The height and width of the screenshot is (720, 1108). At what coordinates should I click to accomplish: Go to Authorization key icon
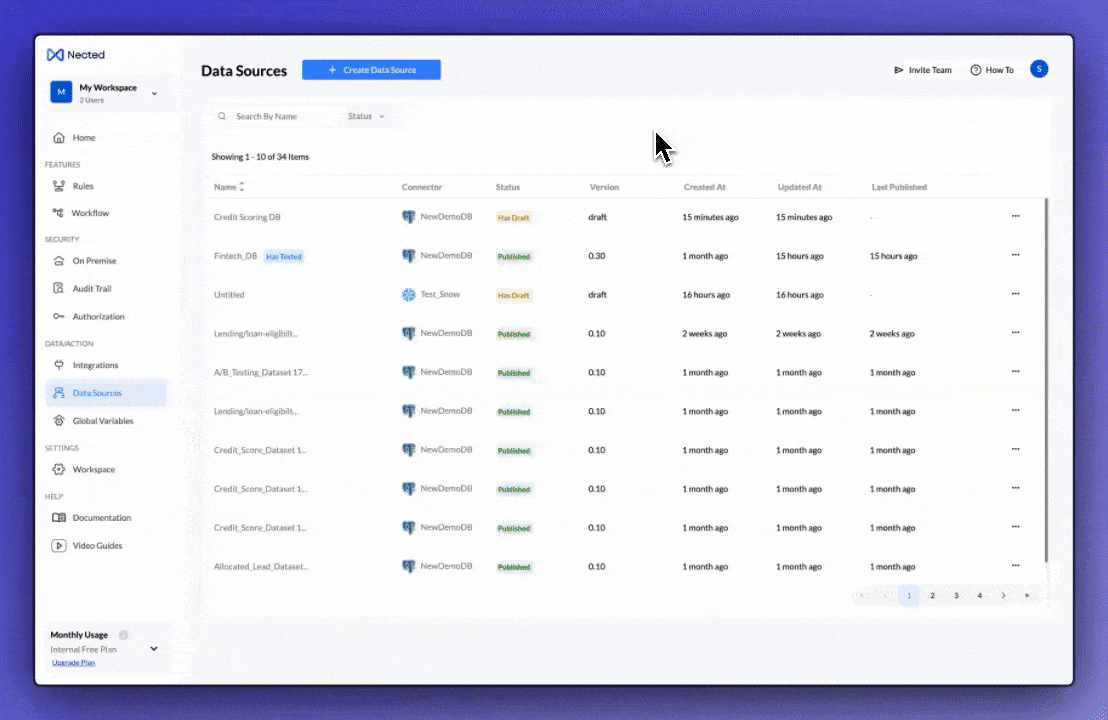click(x=59, y=317)
